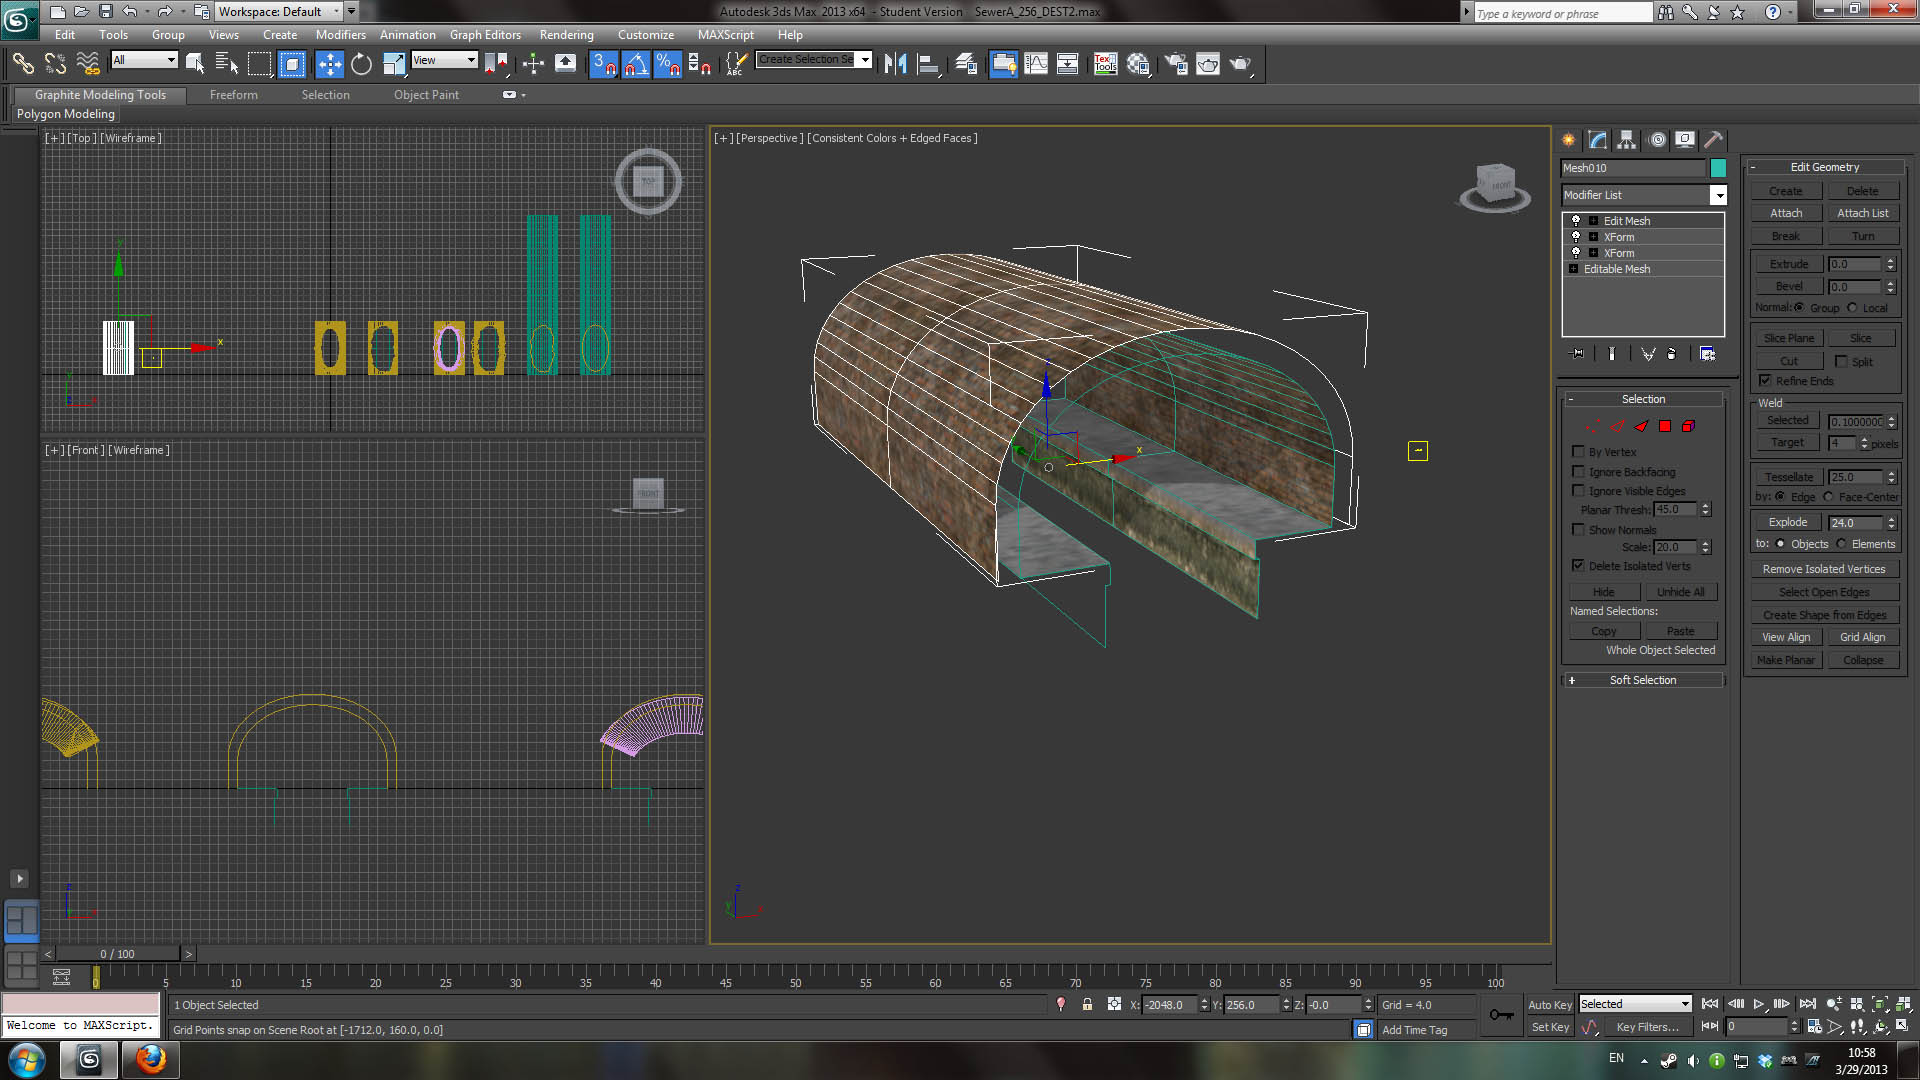This screenshot has height=1080, width=1920.
Task: Pick the Select Object tool
Action: click(195, 64)
